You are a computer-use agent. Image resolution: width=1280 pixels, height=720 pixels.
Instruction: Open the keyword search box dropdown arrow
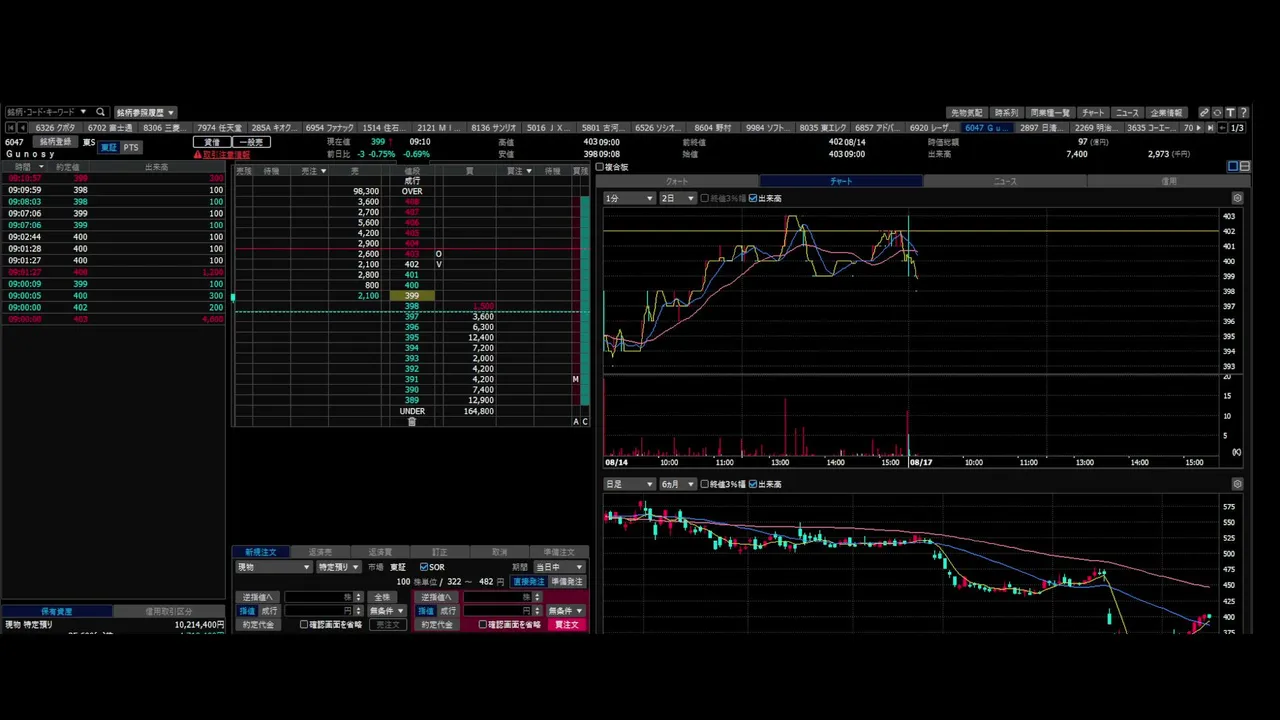(x=84, y=112)
